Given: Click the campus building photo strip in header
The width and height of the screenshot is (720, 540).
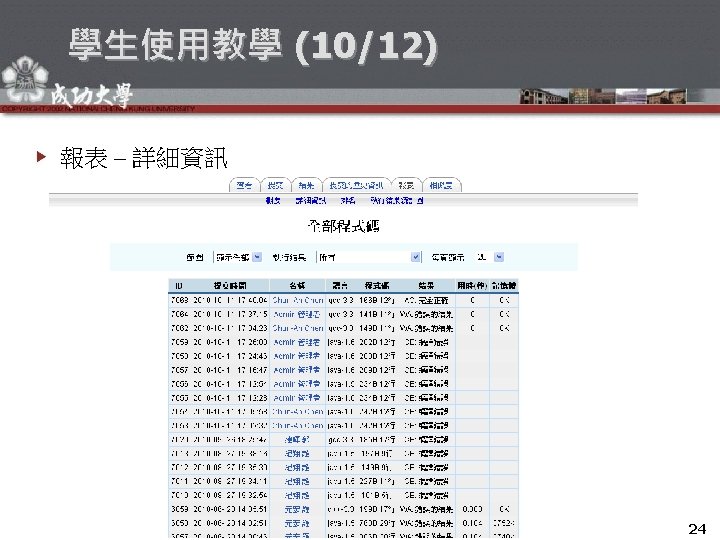Looking at the screenshot, I should [x=603, y=96].
